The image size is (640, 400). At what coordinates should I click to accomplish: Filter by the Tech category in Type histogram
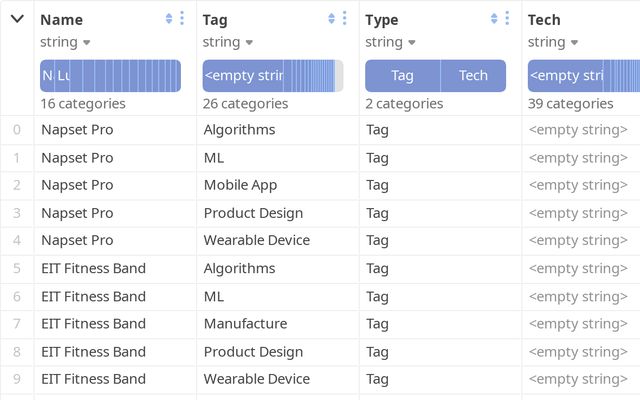click(473, 76)
